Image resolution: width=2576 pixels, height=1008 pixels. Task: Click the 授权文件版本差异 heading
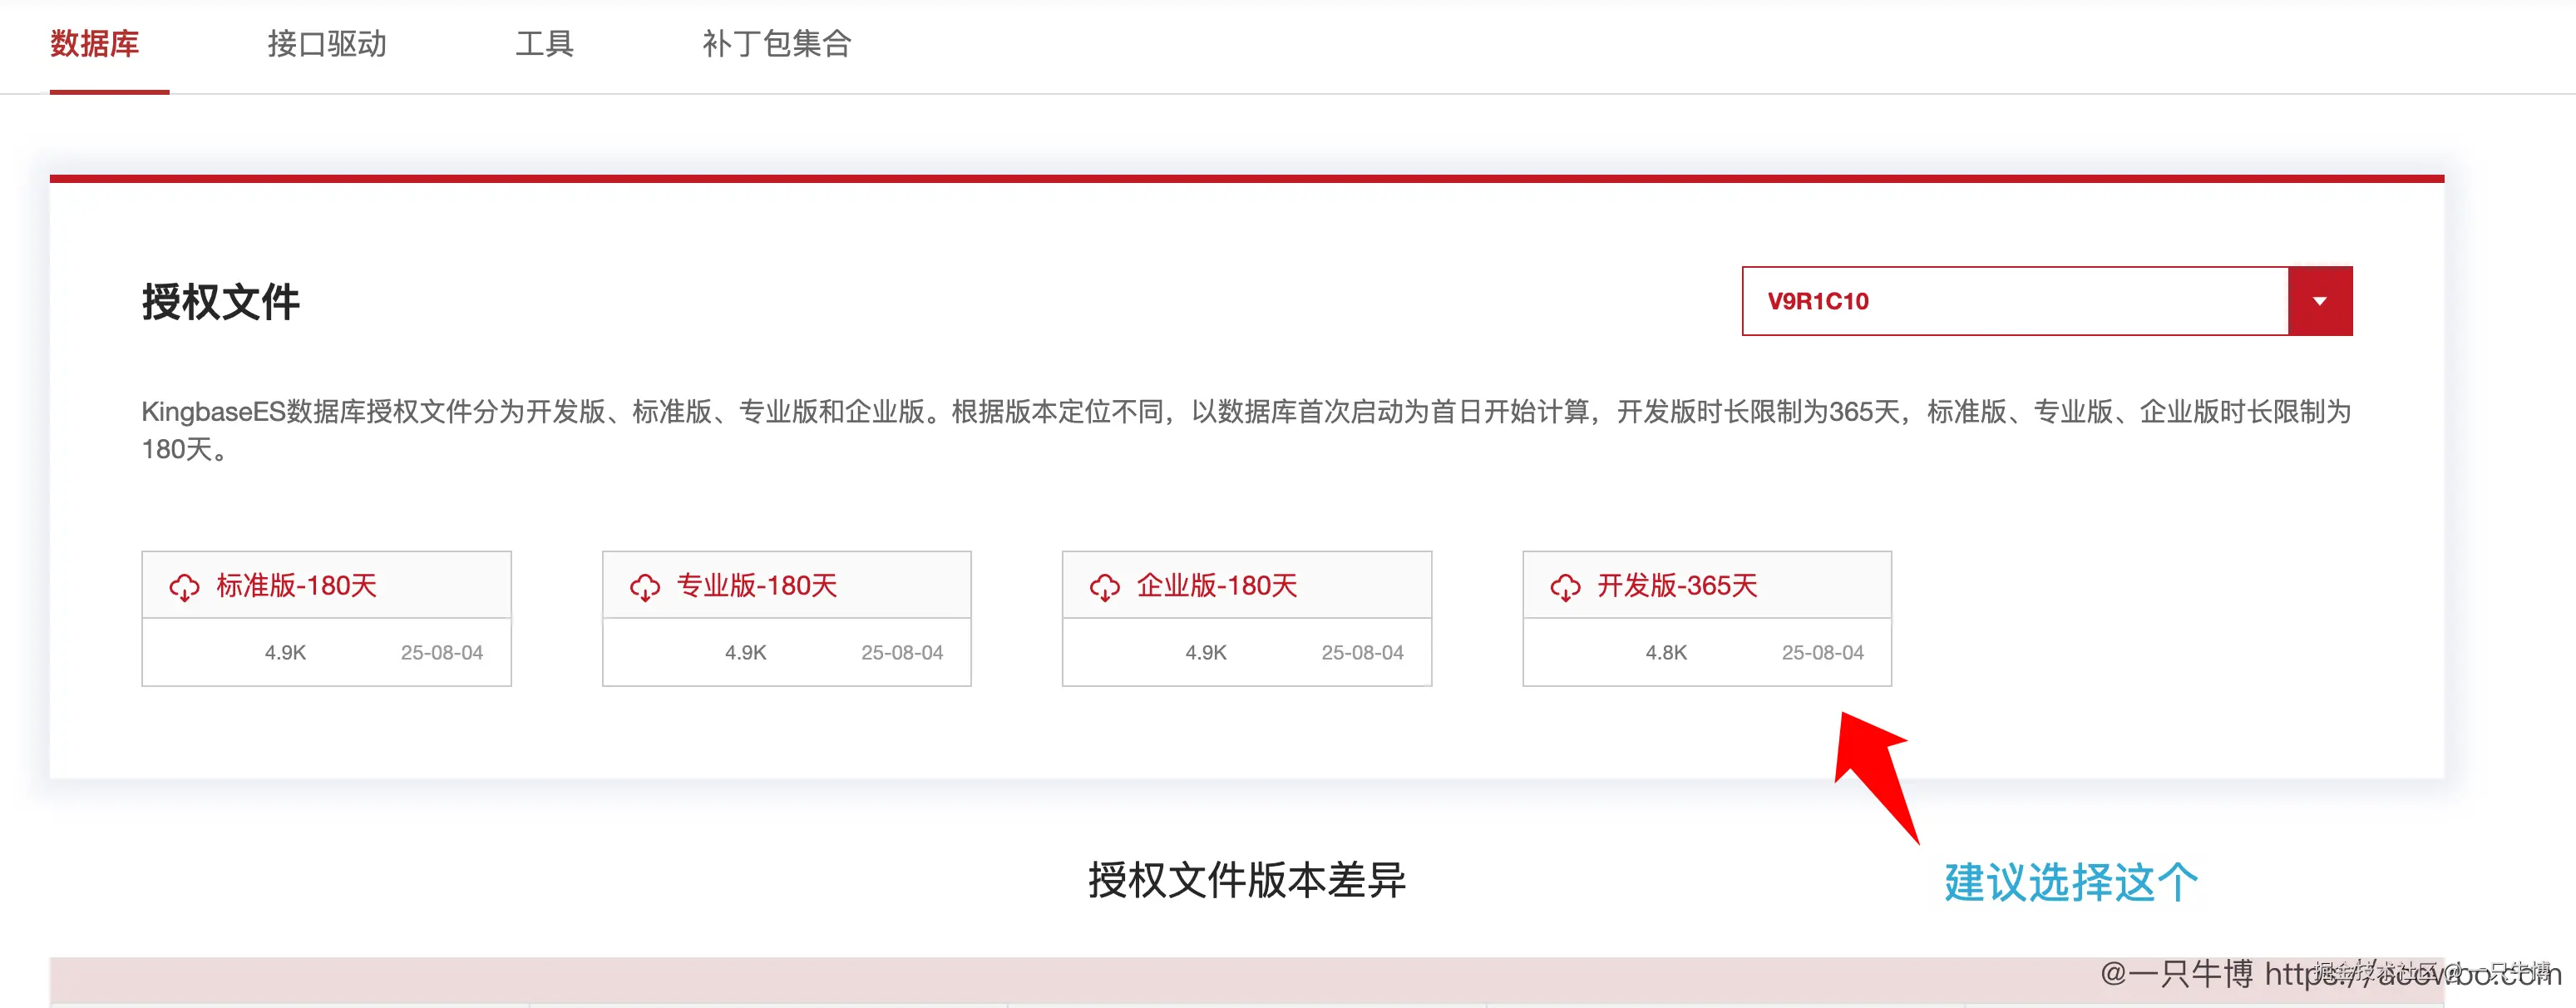pos(1247,881)
